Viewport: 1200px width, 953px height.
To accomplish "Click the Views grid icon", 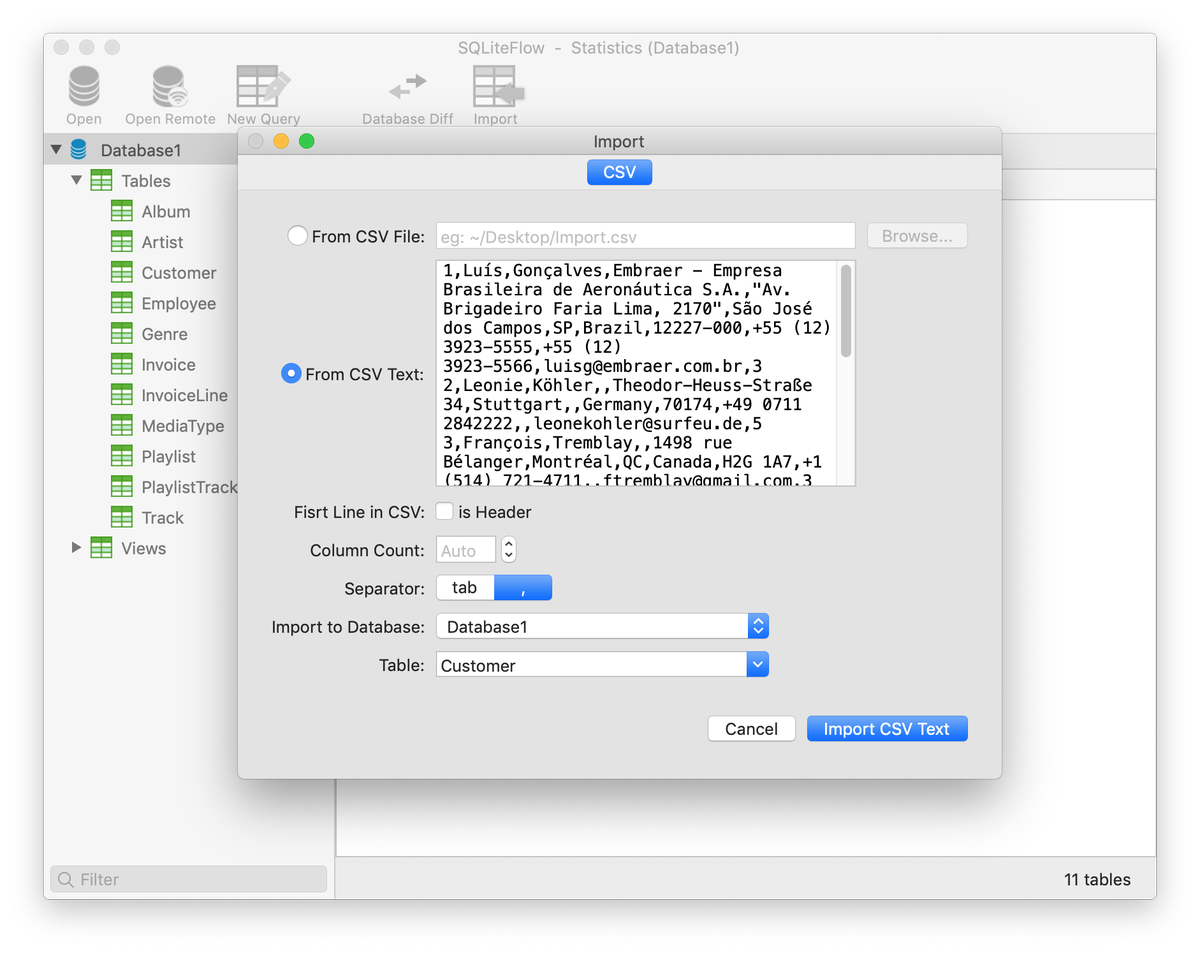I will (101, 548).
